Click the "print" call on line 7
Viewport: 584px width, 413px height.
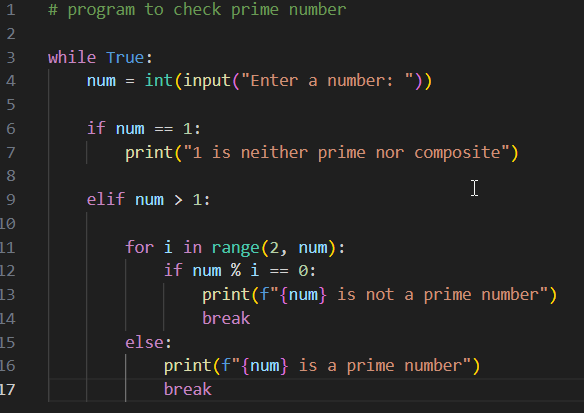coord(149,153)
